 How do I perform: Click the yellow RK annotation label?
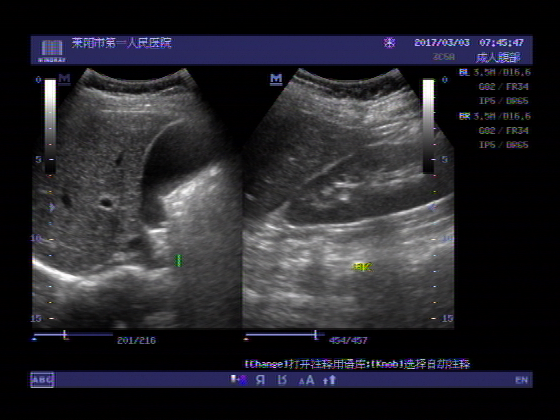click(362, 267)
